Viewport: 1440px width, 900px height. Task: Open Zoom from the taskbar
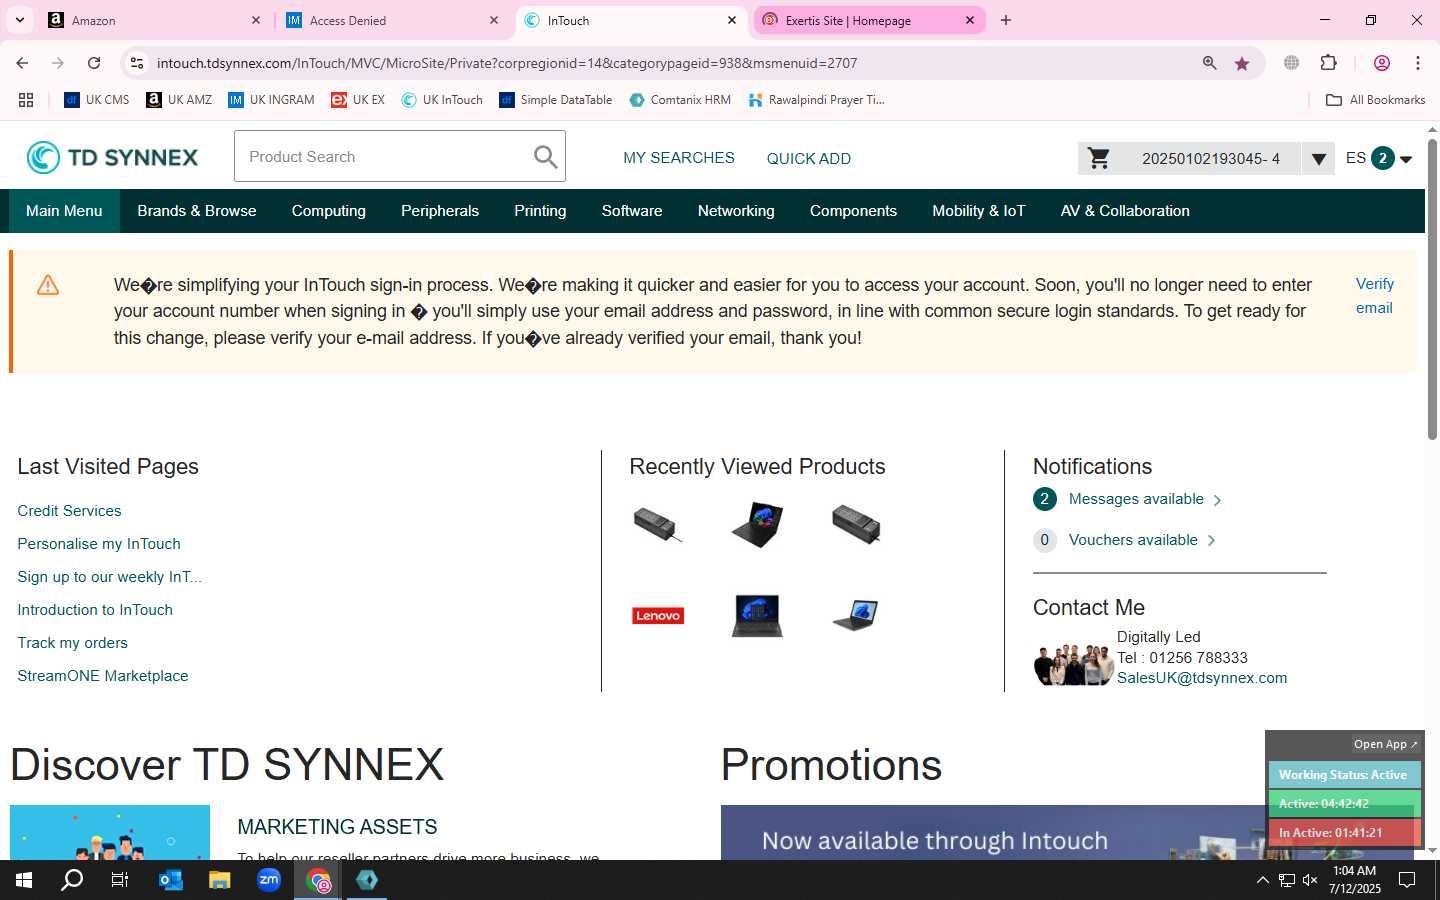[x=269, y=880]
